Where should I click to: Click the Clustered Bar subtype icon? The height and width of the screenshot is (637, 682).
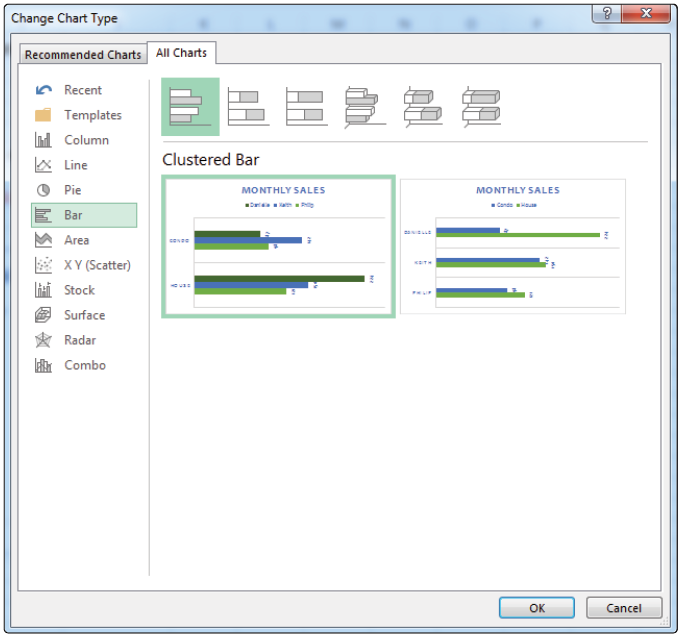(190, 107)
